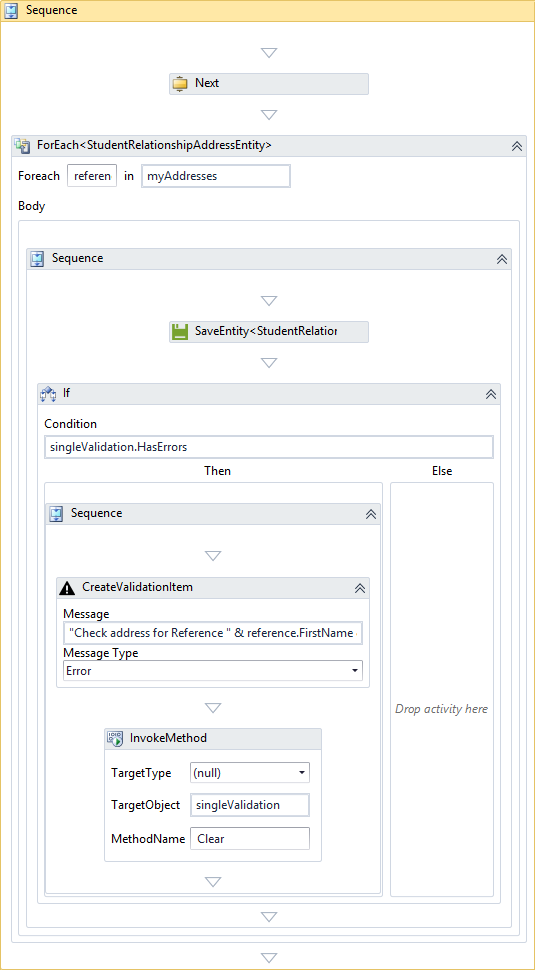Click the Condition field with singleValidation.HasErrors
Image resolution: width=535 pixels, height=970 pixels.
269,447
